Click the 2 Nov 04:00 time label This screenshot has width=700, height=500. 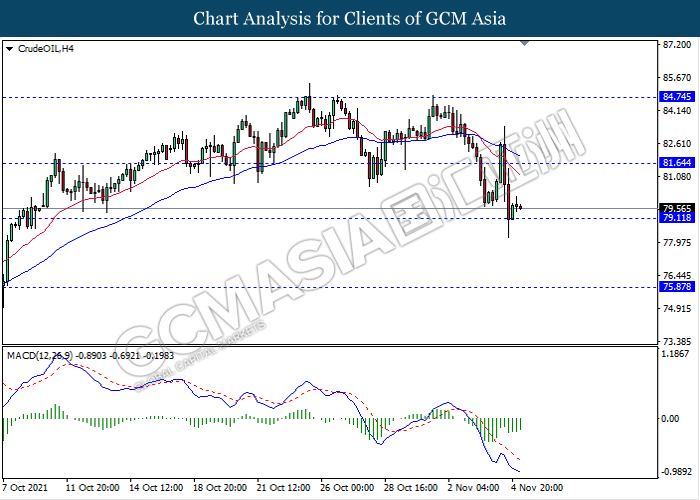(474, 488)
